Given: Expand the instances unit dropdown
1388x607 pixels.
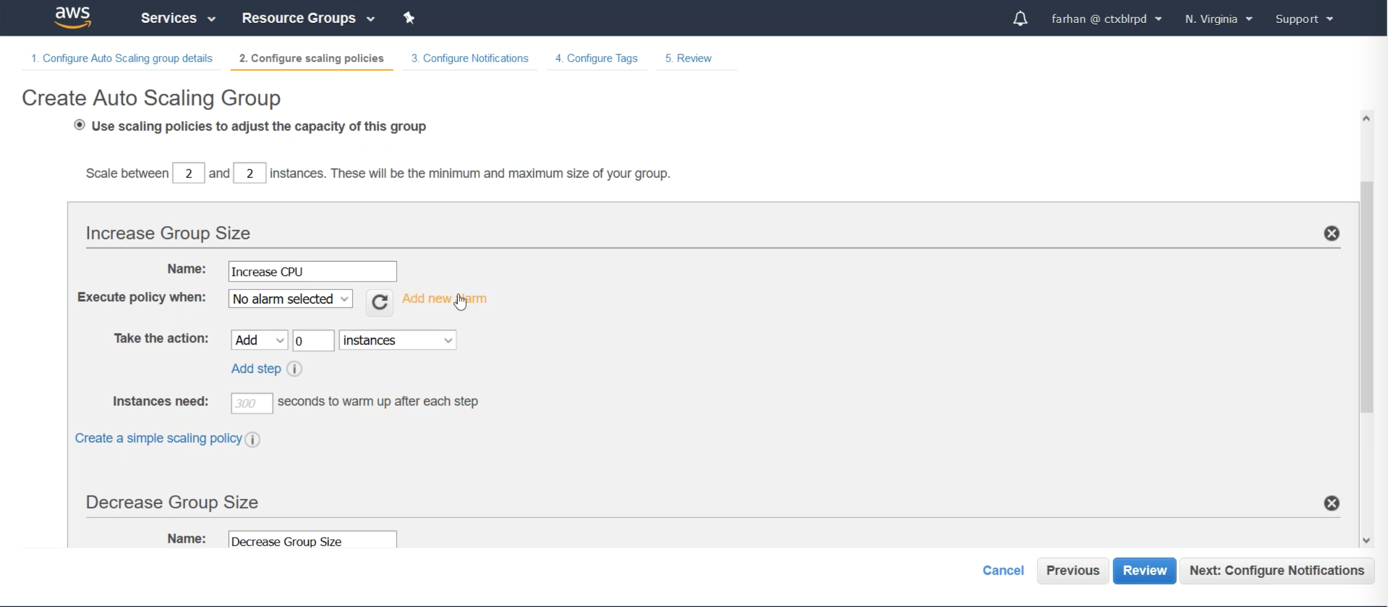Looking at the screenshot, I should click(x=397, y=340).
